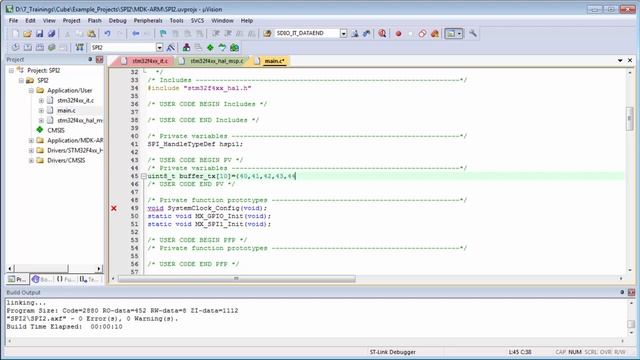Close the Build Output panel
This screenshot has width=640, height=360.
[631, 292]
